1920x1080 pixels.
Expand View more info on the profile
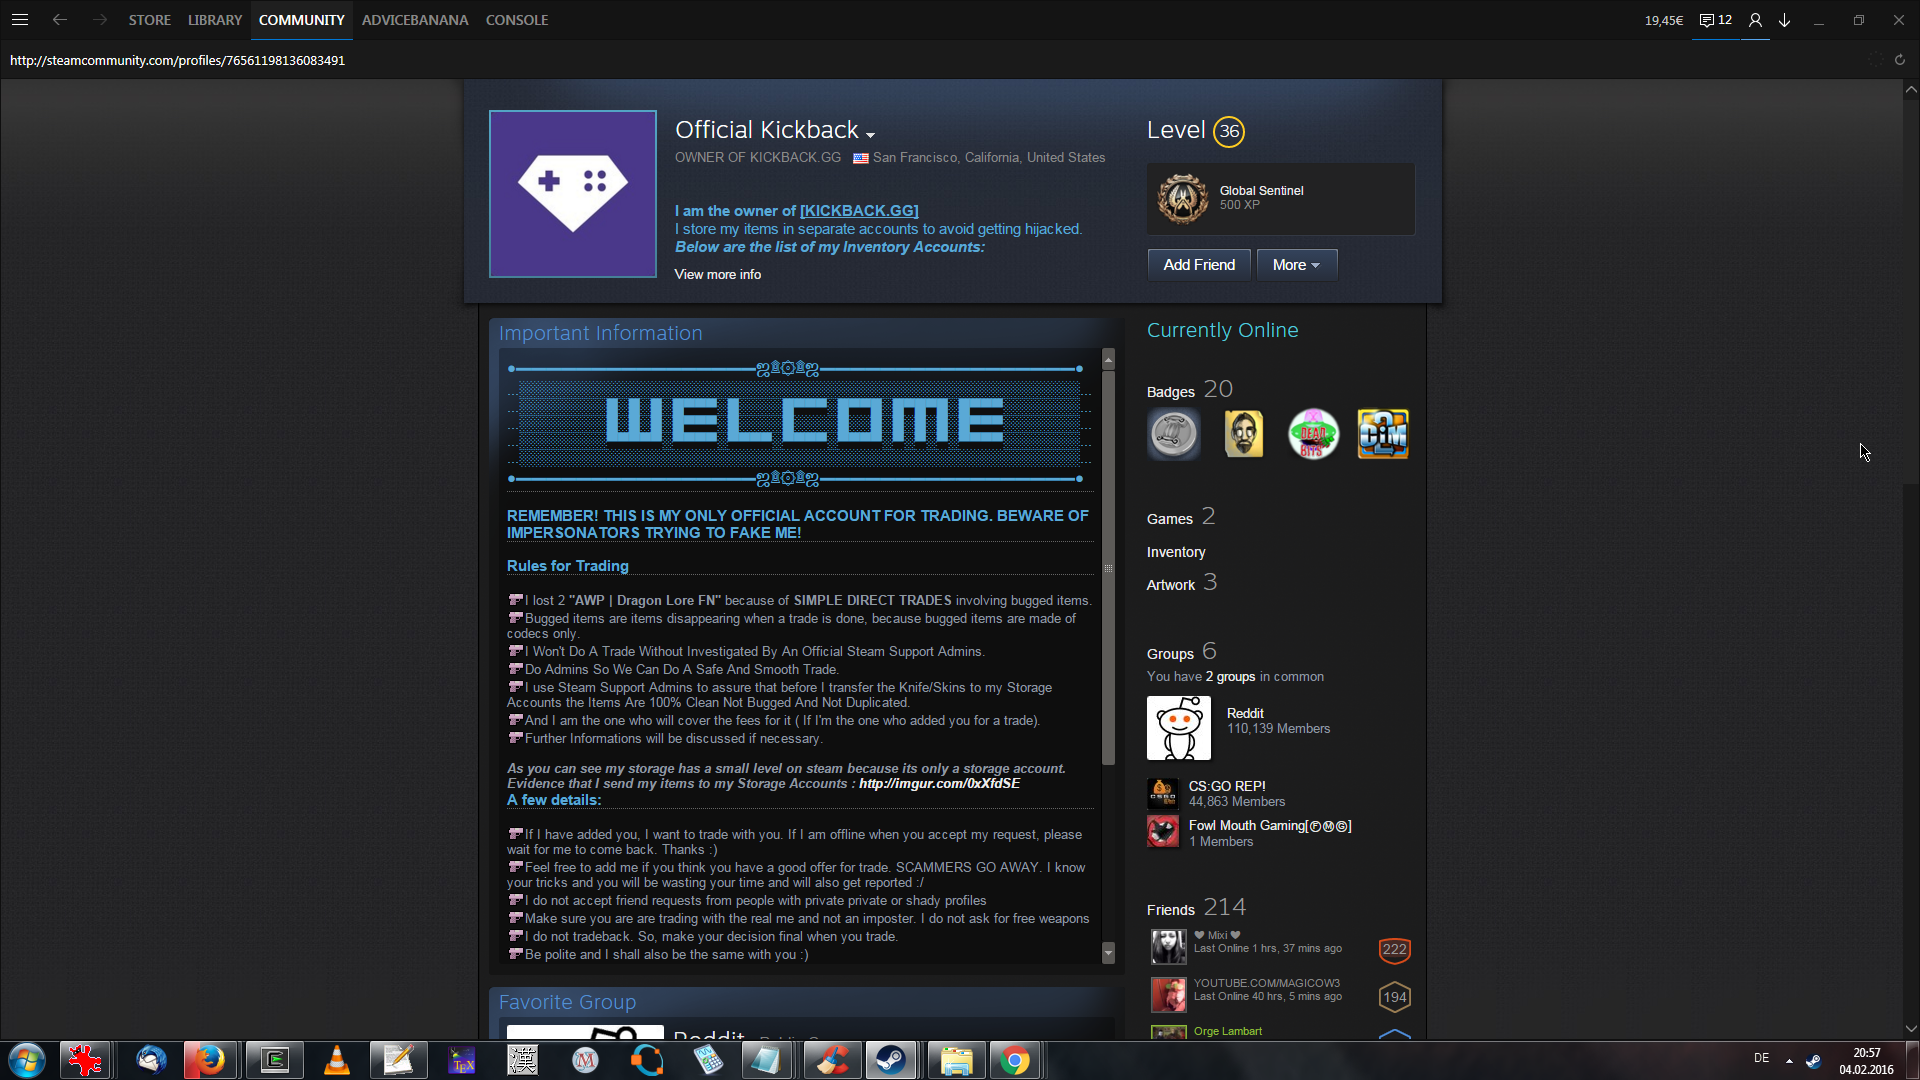click(x=717, y=274)
